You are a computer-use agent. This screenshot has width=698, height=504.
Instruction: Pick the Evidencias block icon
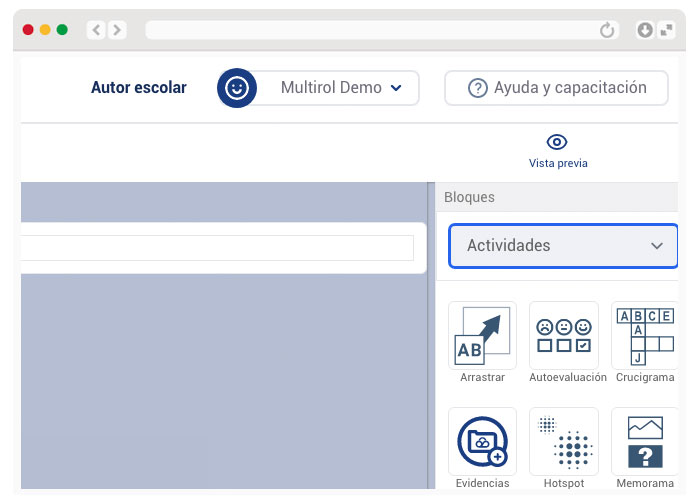pyautogui.click(x=482, y=441)
